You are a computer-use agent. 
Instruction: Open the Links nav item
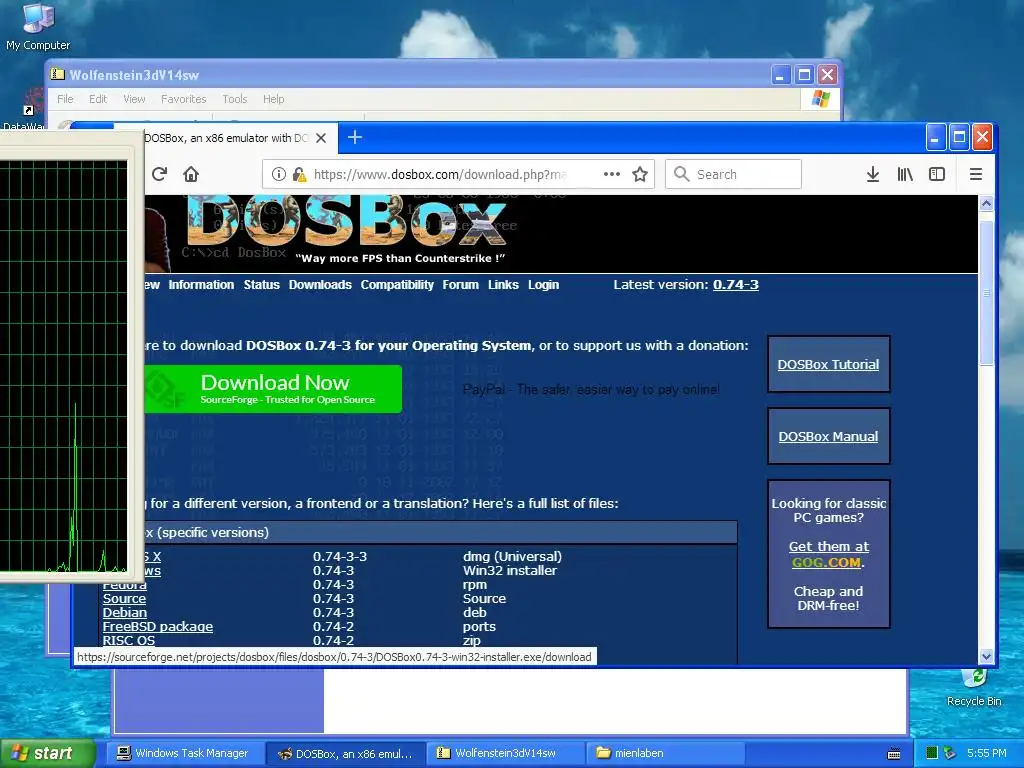[503, 285]
